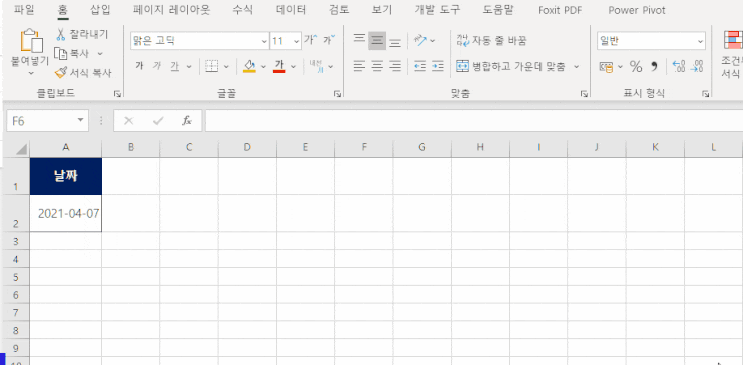Viewport: 743px width, 365px height.
Task: Switch to 수식 ribbon tab
Action: [242, 10]
